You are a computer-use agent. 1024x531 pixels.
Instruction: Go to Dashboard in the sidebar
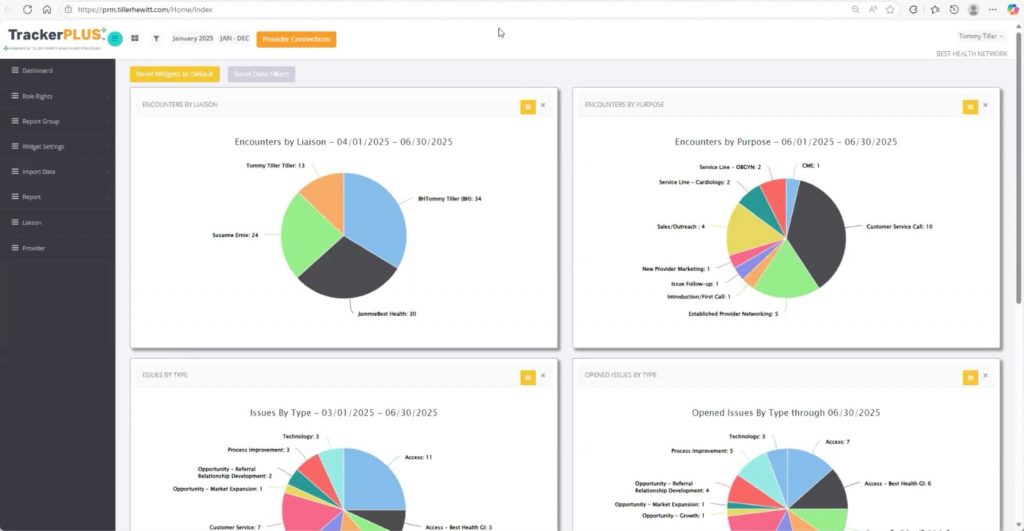[57, 71]
